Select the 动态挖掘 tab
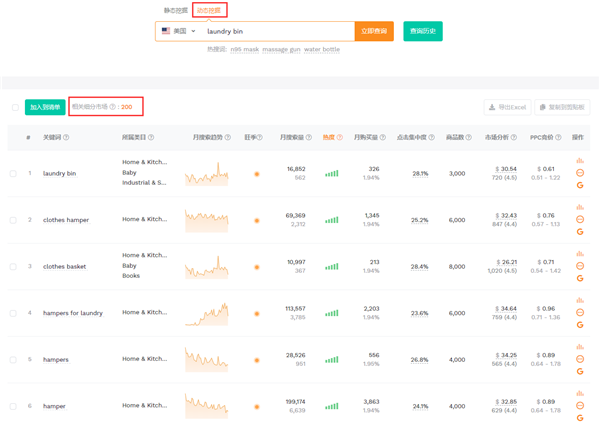The image size is (600, 424). (x=210, y=10)
